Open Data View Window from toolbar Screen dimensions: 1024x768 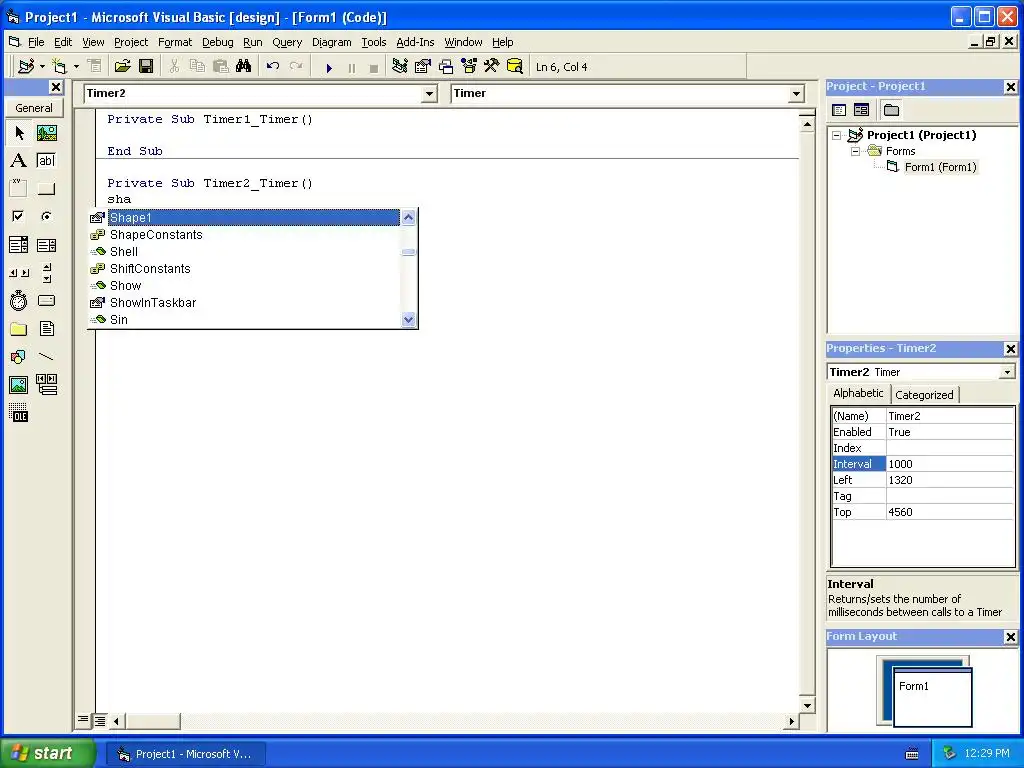point(515,67)
